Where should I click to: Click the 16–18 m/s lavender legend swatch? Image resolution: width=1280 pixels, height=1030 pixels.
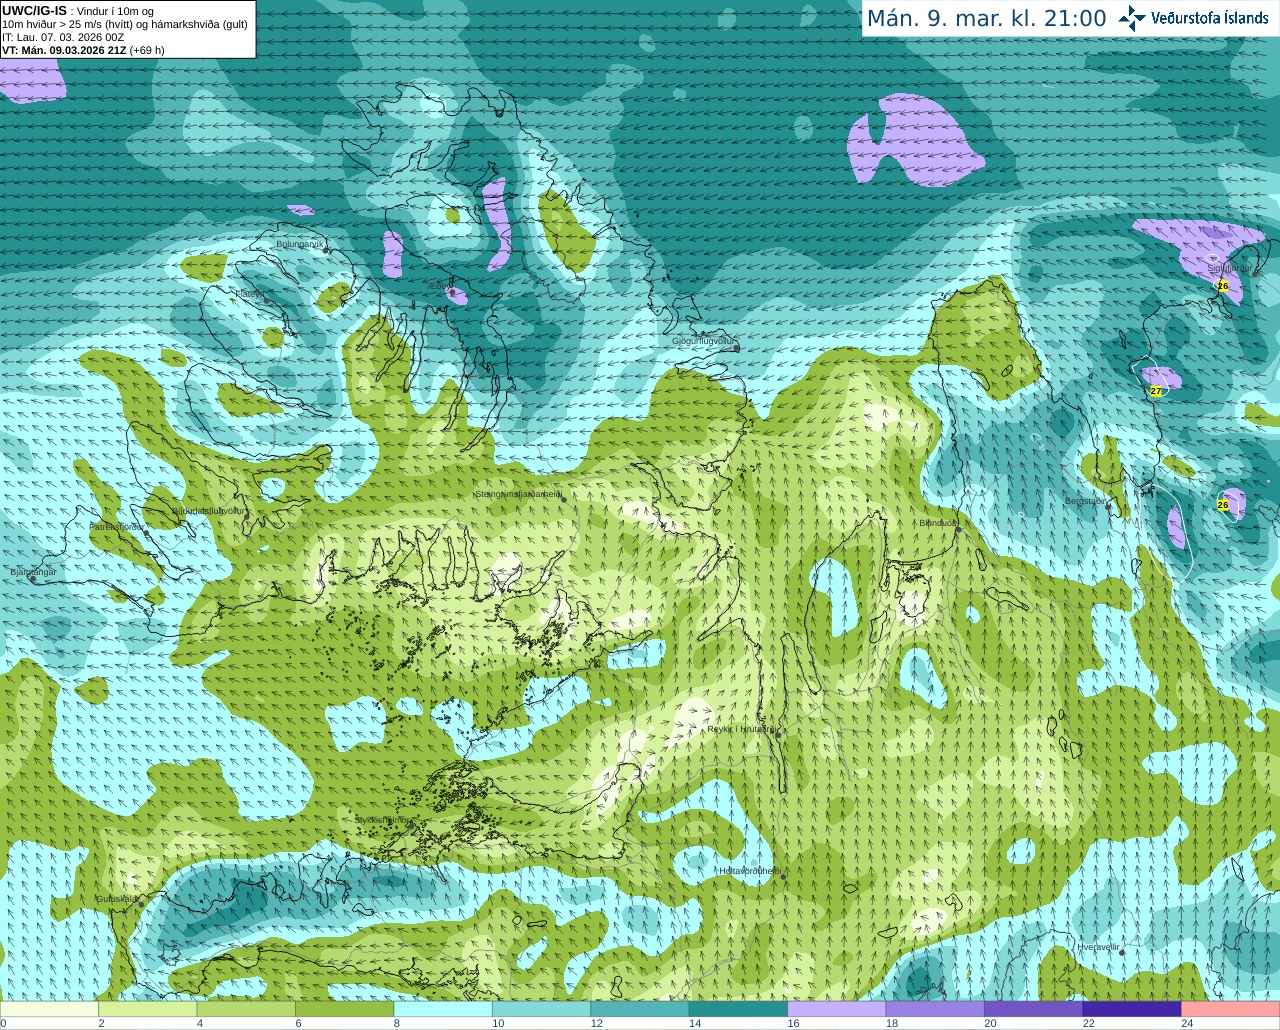coord(837,1009)
